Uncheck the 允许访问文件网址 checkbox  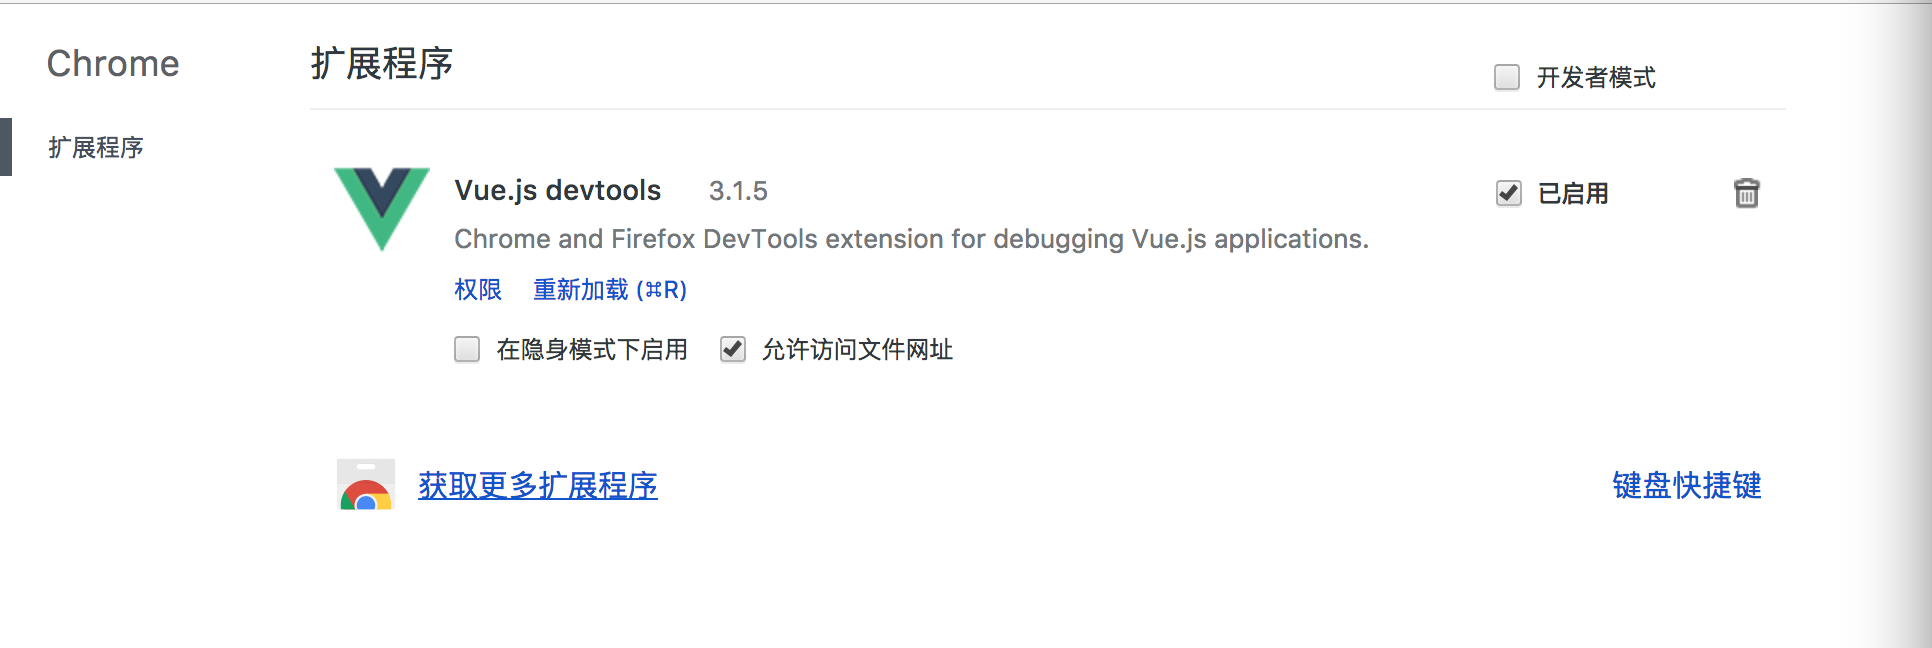tap(733, 349)
